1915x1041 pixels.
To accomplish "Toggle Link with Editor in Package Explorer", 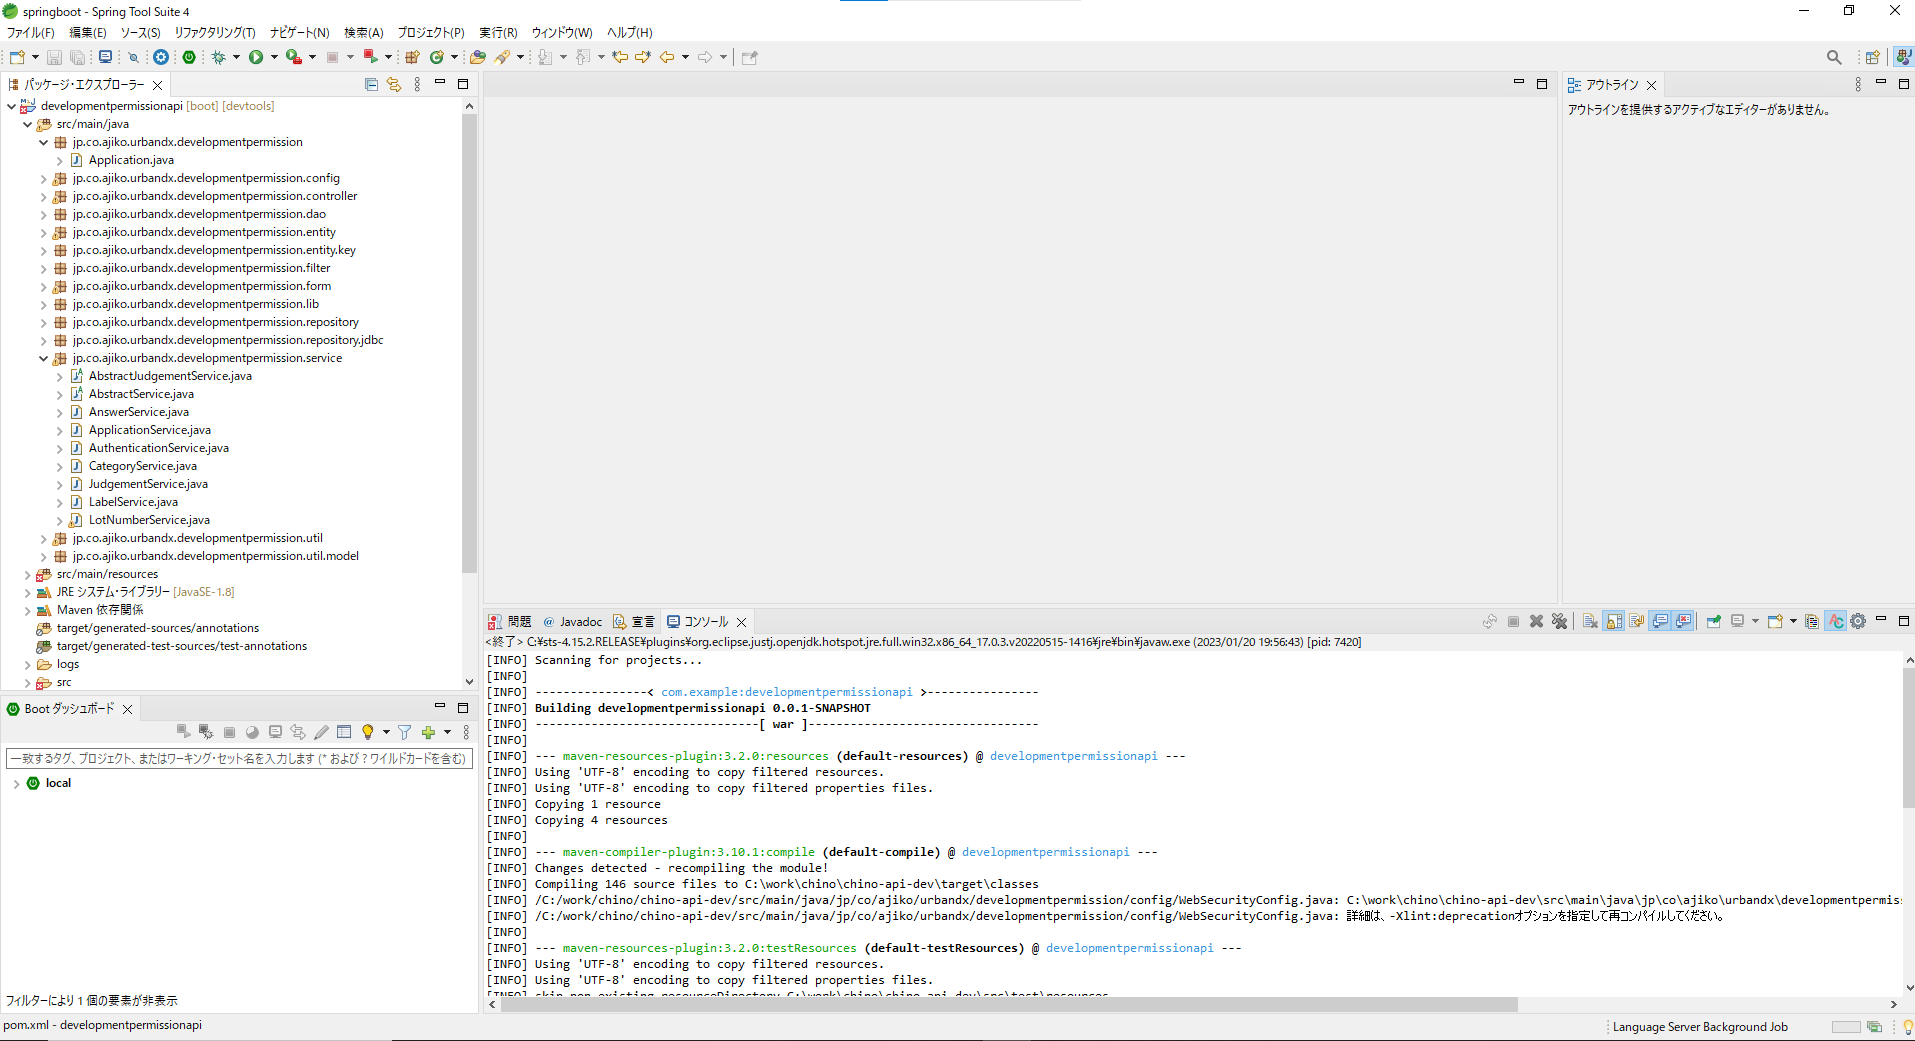I will pos(394,85).
